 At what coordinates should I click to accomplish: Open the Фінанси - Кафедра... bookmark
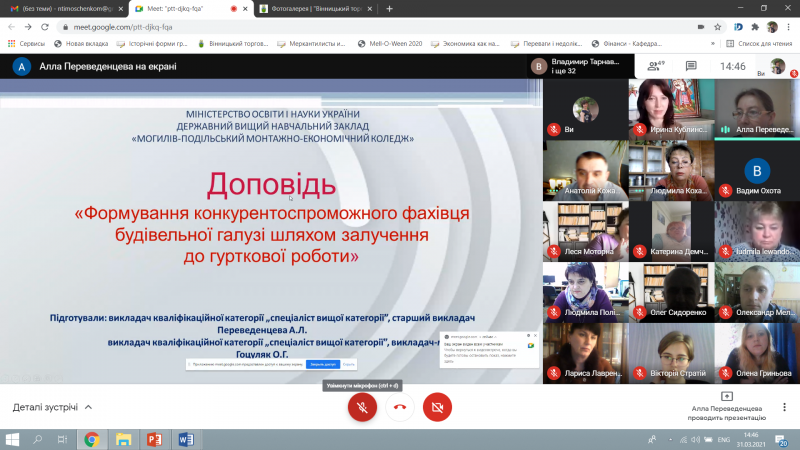click(x=627, y=44)
